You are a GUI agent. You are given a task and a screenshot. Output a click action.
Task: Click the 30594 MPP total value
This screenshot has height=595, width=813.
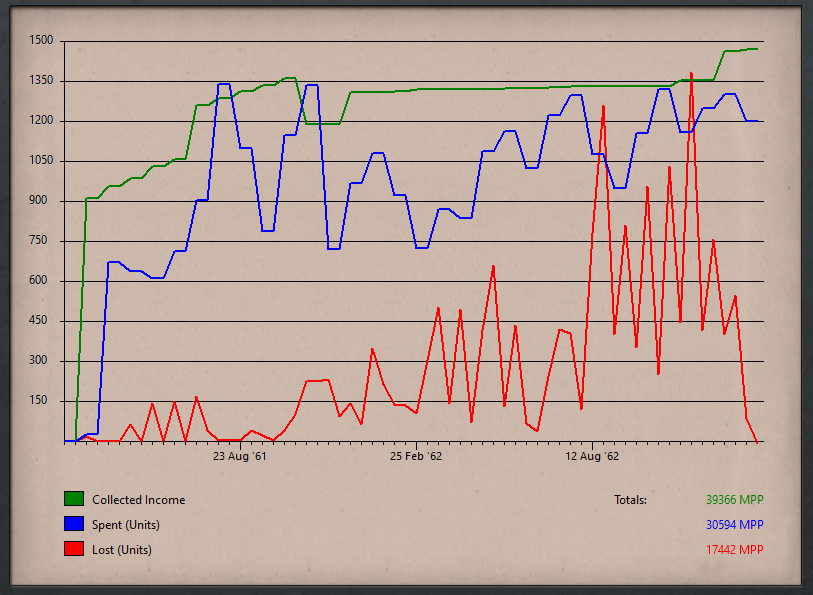(735, 525)
